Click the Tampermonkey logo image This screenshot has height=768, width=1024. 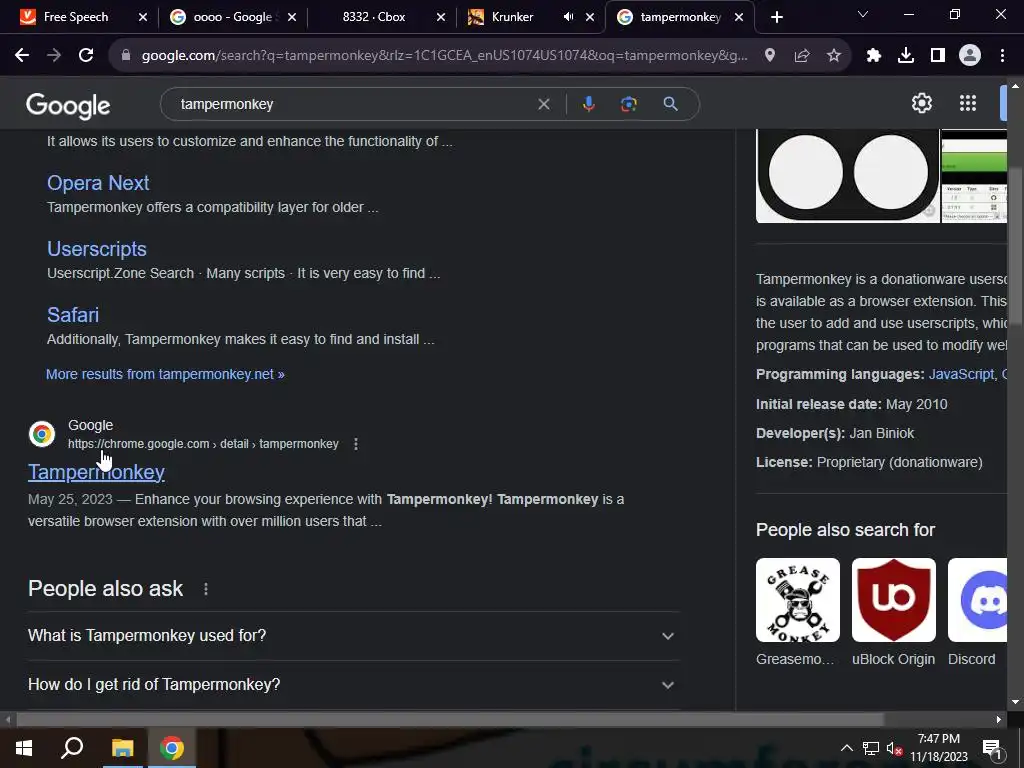point(848,175)
